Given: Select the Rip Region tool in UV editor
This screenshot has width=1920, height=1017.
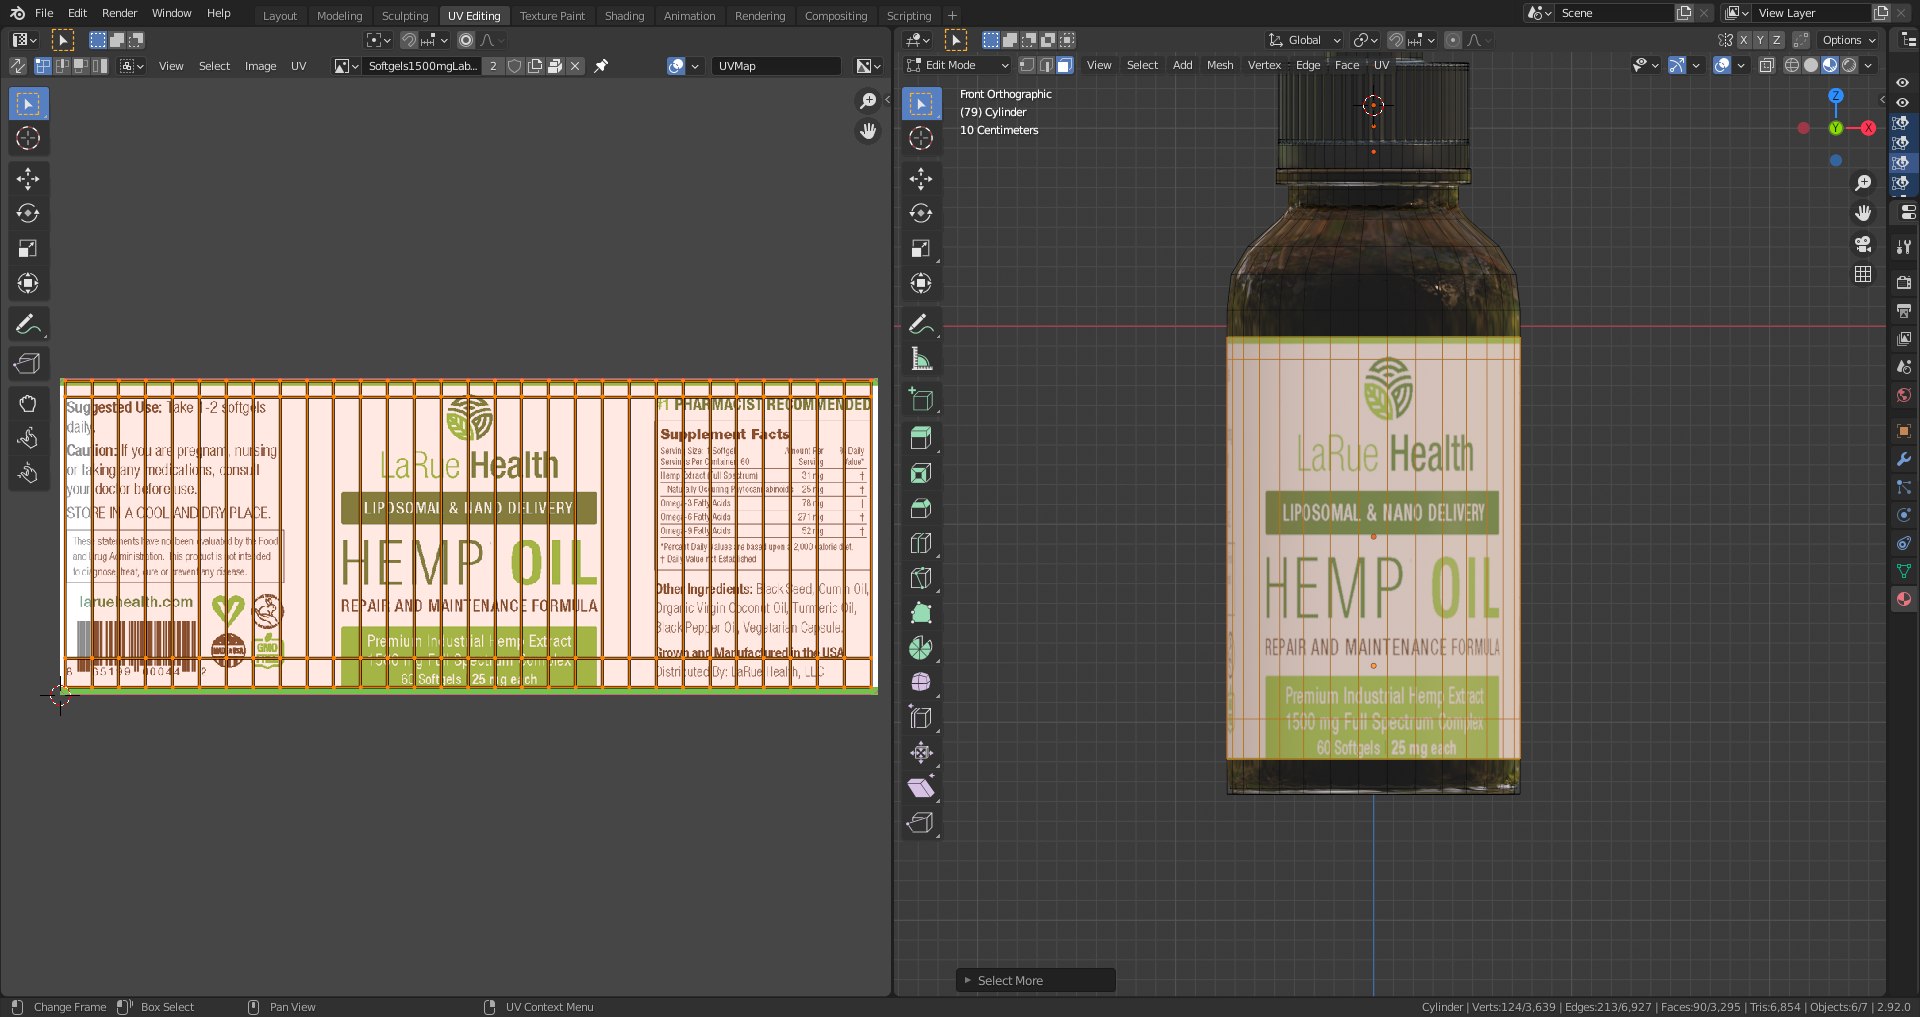Looking at the screenshot, I should coord(28,364).
